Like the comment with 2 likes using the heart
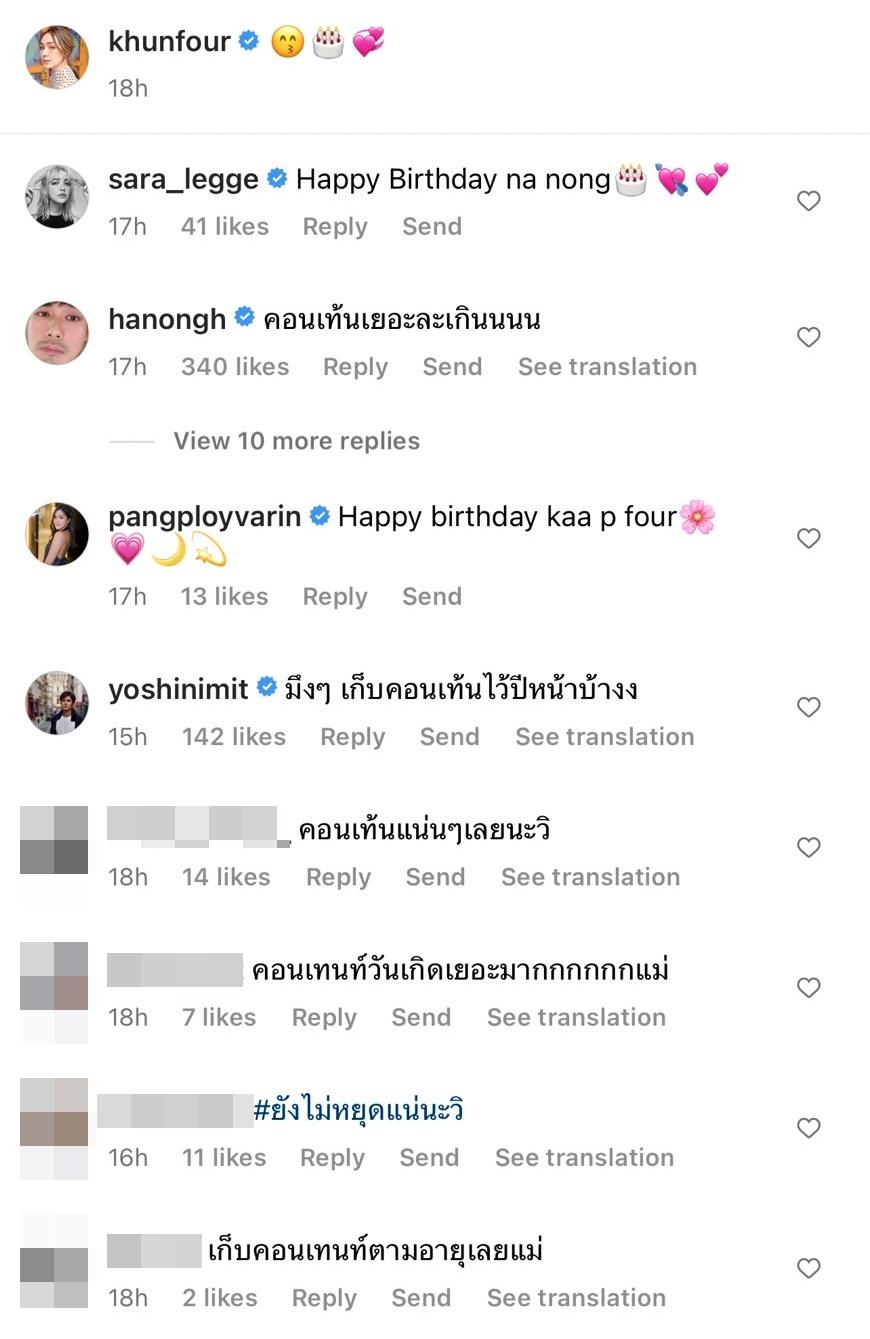This screenshot has height=1339, width=870. point(808,1268)
